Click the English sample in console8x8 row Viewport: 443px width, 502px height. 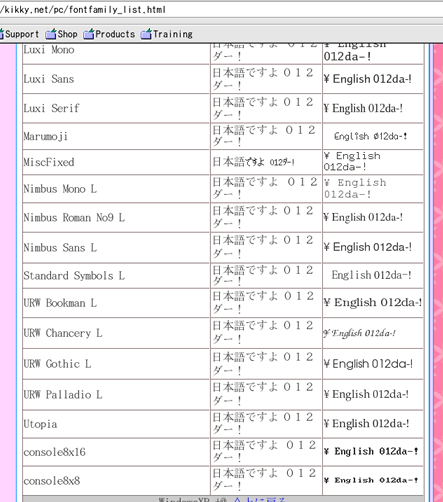coord(371,480)
